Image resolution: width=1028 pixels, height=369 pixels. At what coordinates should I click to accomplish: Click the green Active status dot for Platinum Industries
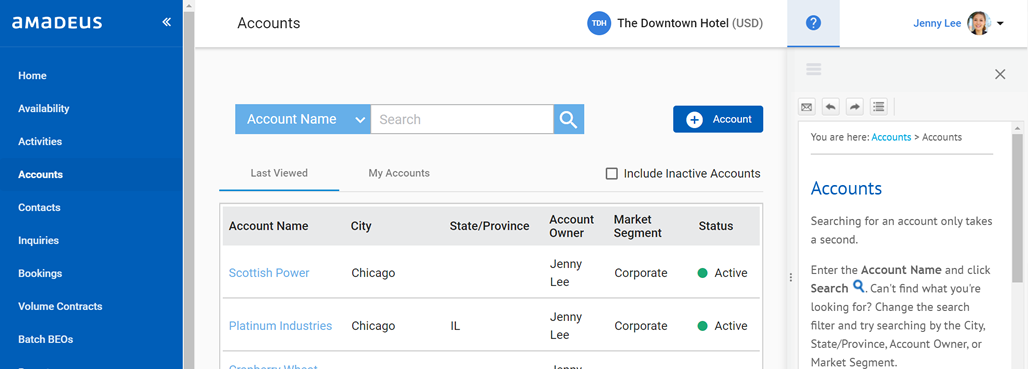[703, 326]
